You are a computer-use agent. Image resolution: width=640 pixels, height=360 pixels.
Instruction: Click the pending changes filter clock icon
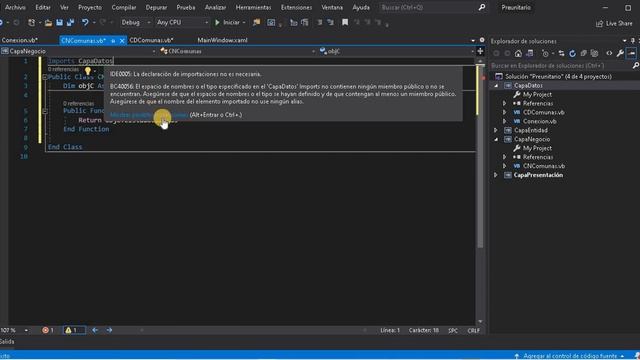[545, 53]
